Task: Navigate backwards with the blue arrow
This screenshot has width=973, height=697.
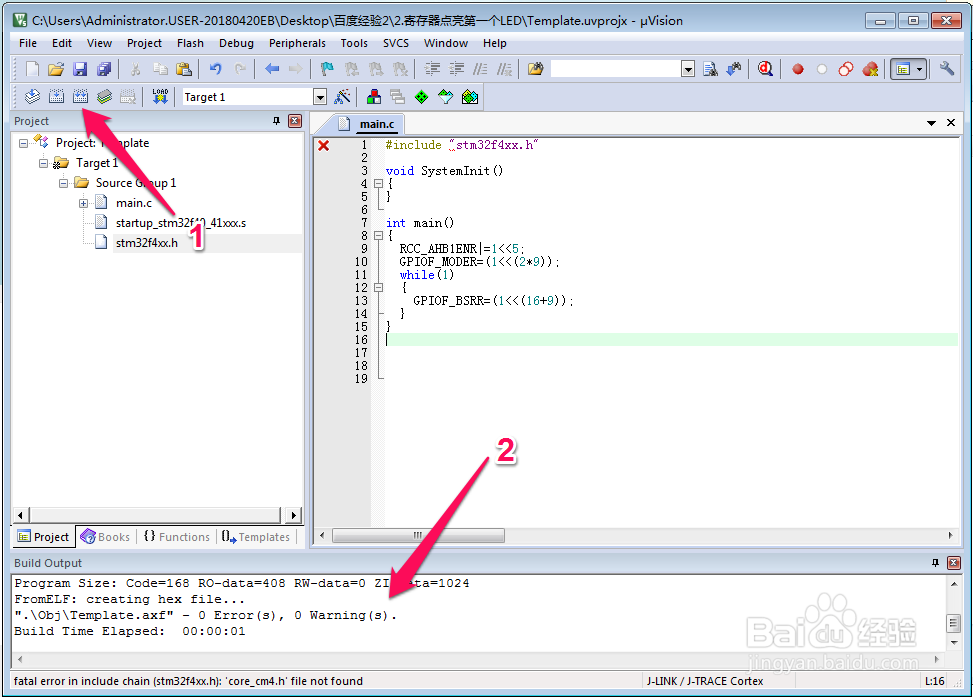Action: tap(272, 69)
